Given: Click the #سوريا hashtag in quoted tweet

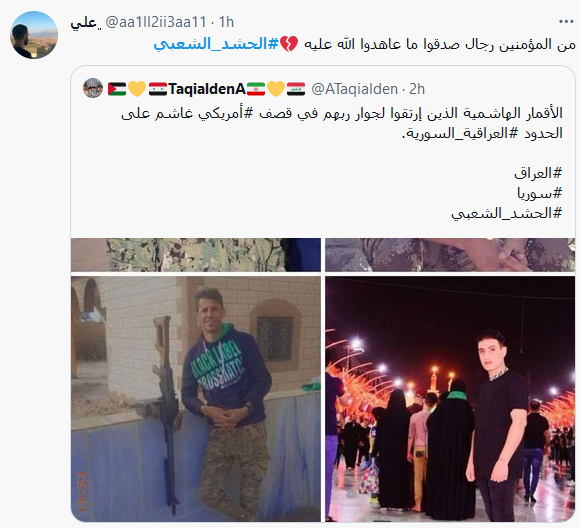Looking at the screenshot, I should (x=540, y=193).
